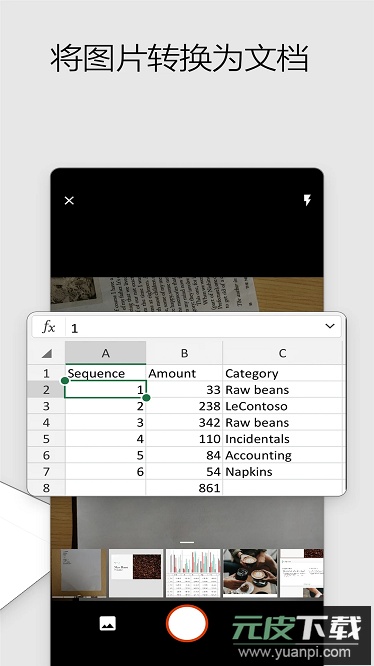This screenshot has width=374, height=666.
Task: Click amount cell 110
Action: pyautogui.click(x=184, y=439)
